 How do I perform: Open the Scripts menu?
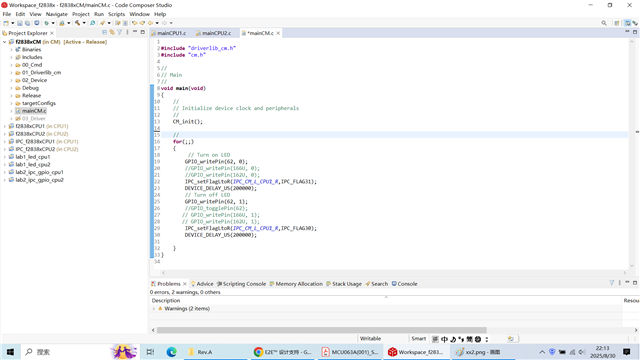pyautogui.click(x=116, y=14)
